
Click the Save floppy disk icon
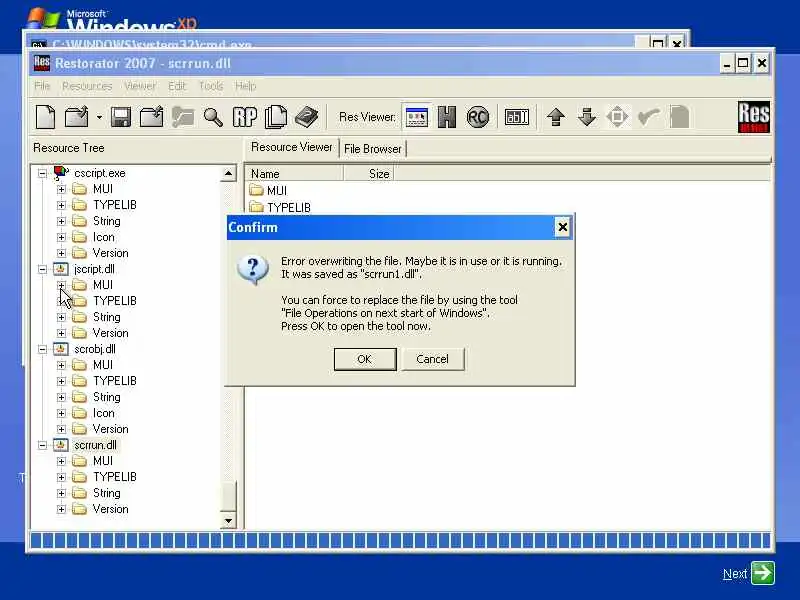pos(121,117)
